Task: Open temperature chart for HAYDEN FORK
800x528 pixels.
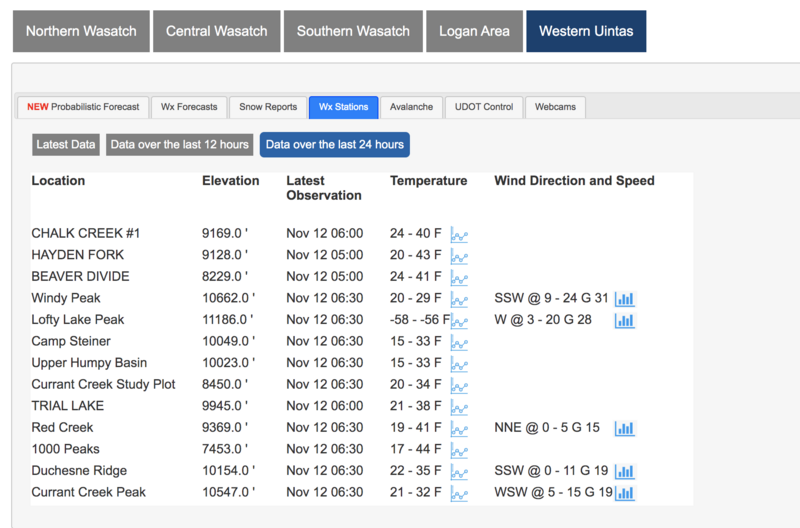Action: [x=460, y=257]
